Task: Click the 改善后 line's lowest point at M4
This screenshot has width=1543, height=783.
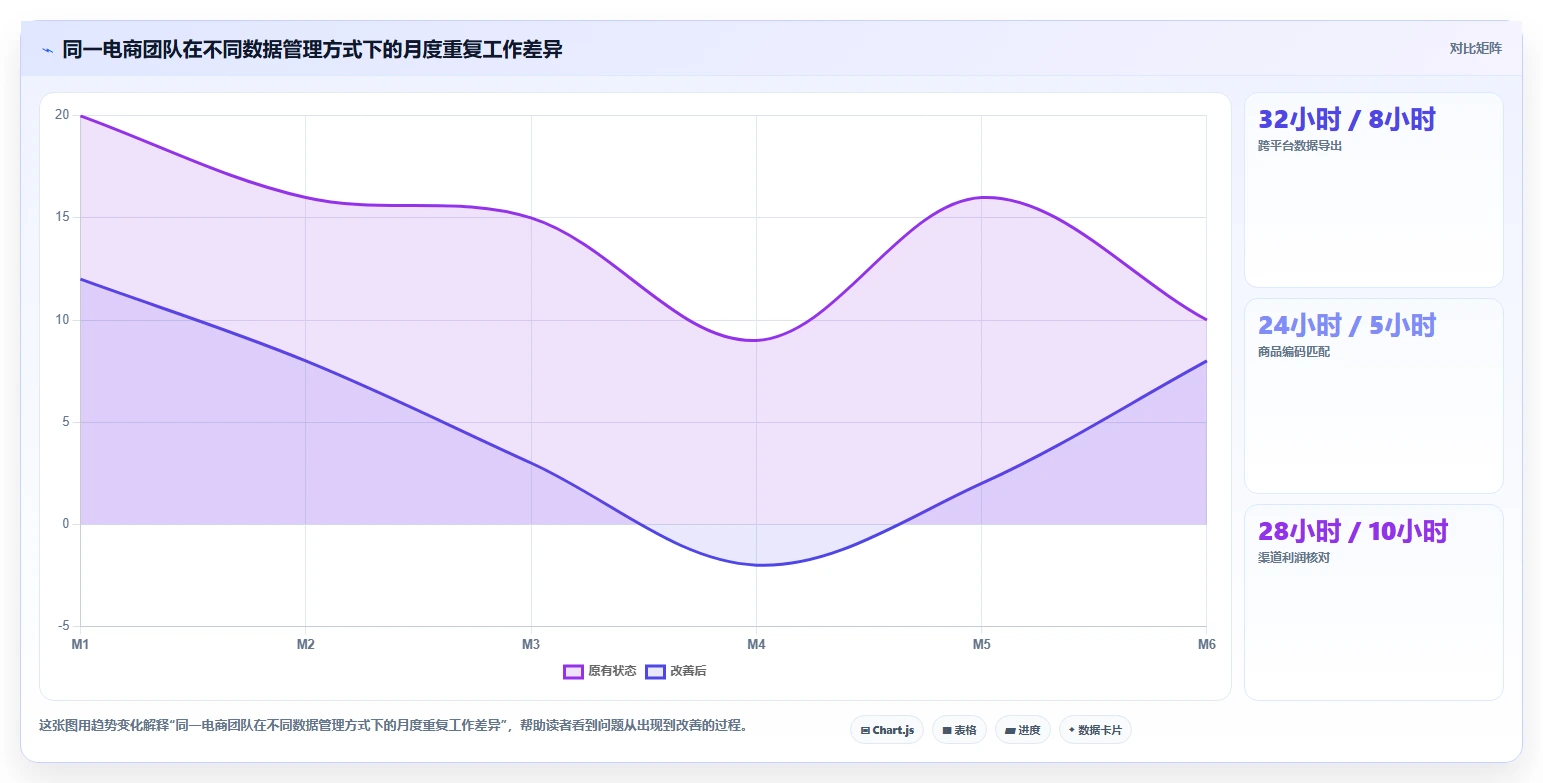Action: (757, 565)
